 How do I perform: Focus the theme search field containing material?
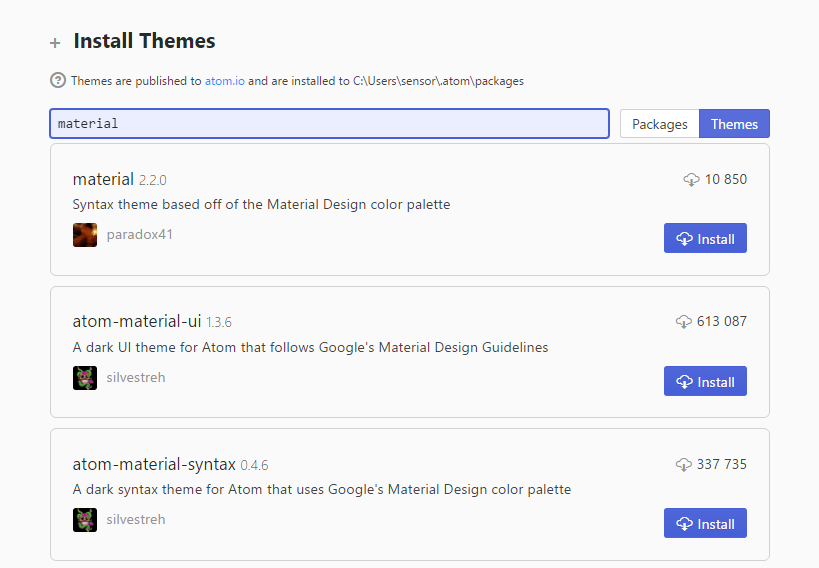pyautogui.click(x=330, y=124)
